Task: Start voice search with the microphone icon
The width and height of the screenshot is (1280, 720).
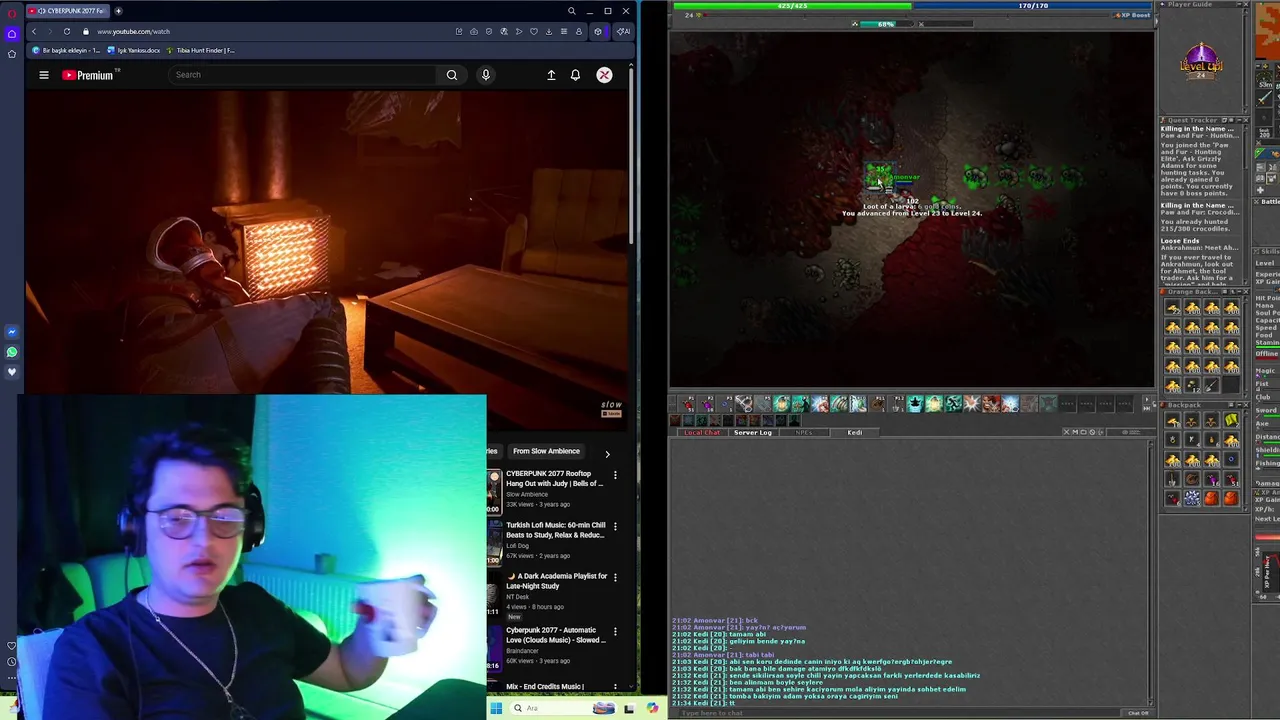Action: point(485,75)
